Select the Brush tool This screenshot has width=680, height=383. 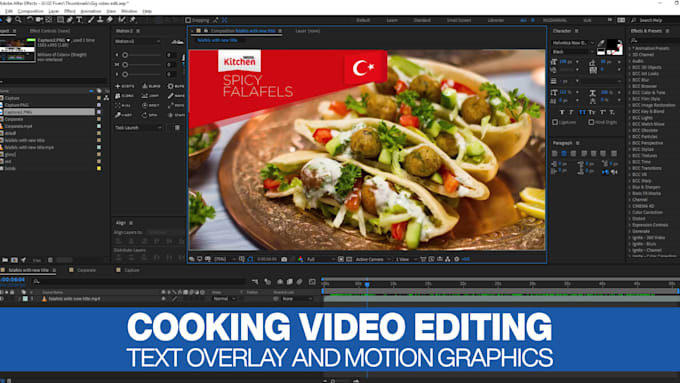point(91,20)
